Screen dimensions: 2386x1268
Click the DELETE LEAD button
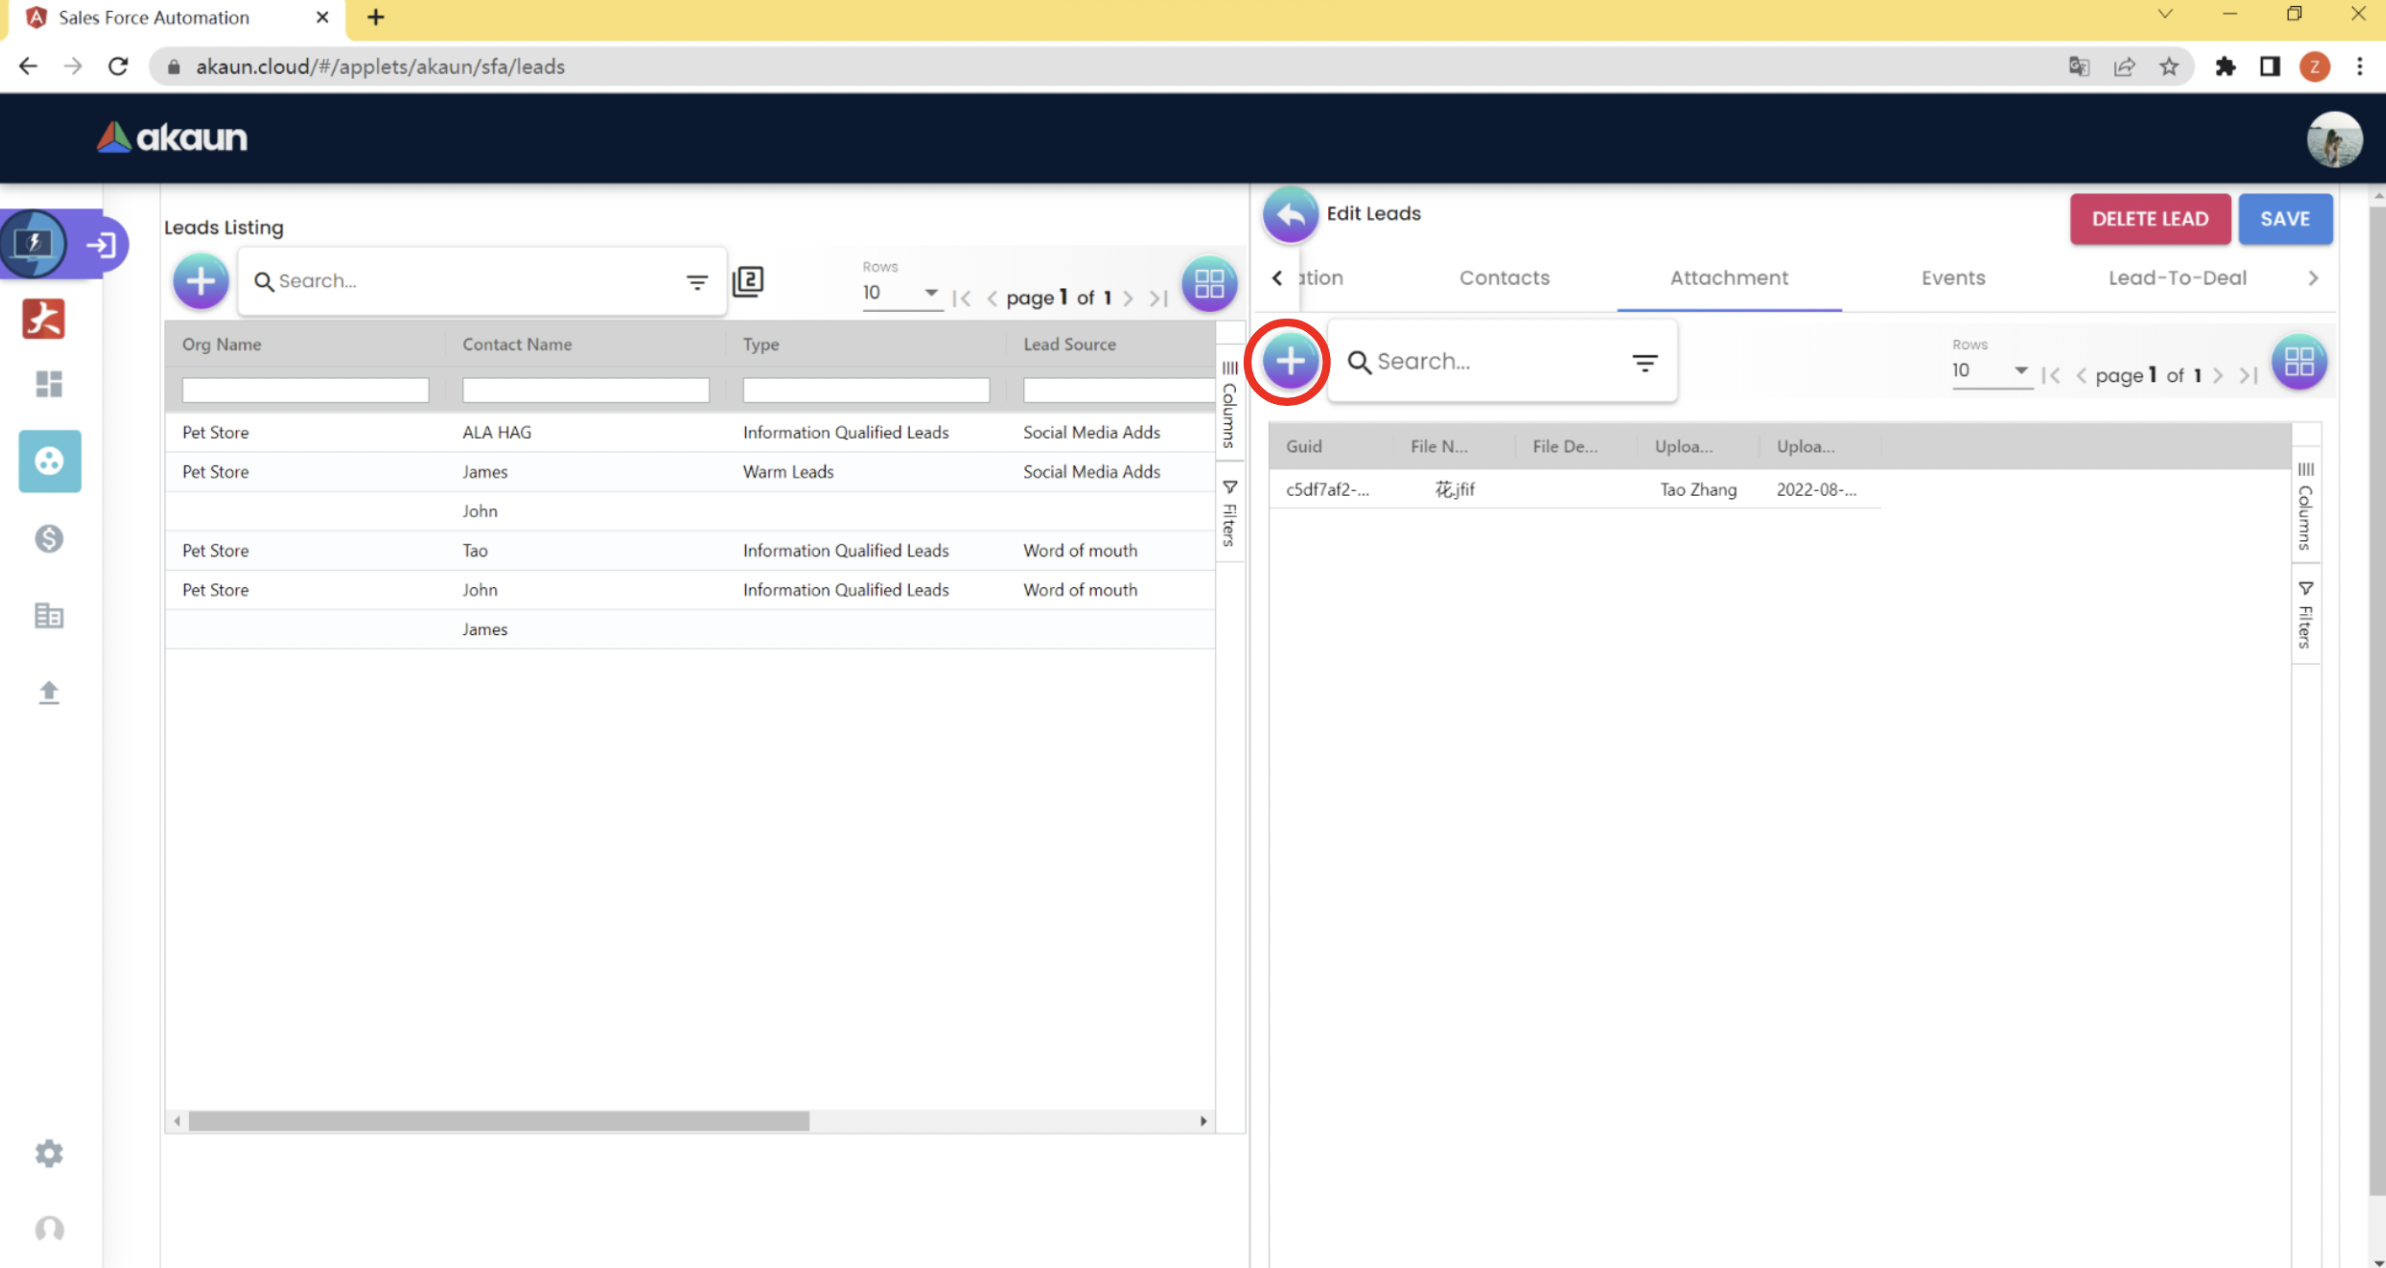tap(2149, 219)
